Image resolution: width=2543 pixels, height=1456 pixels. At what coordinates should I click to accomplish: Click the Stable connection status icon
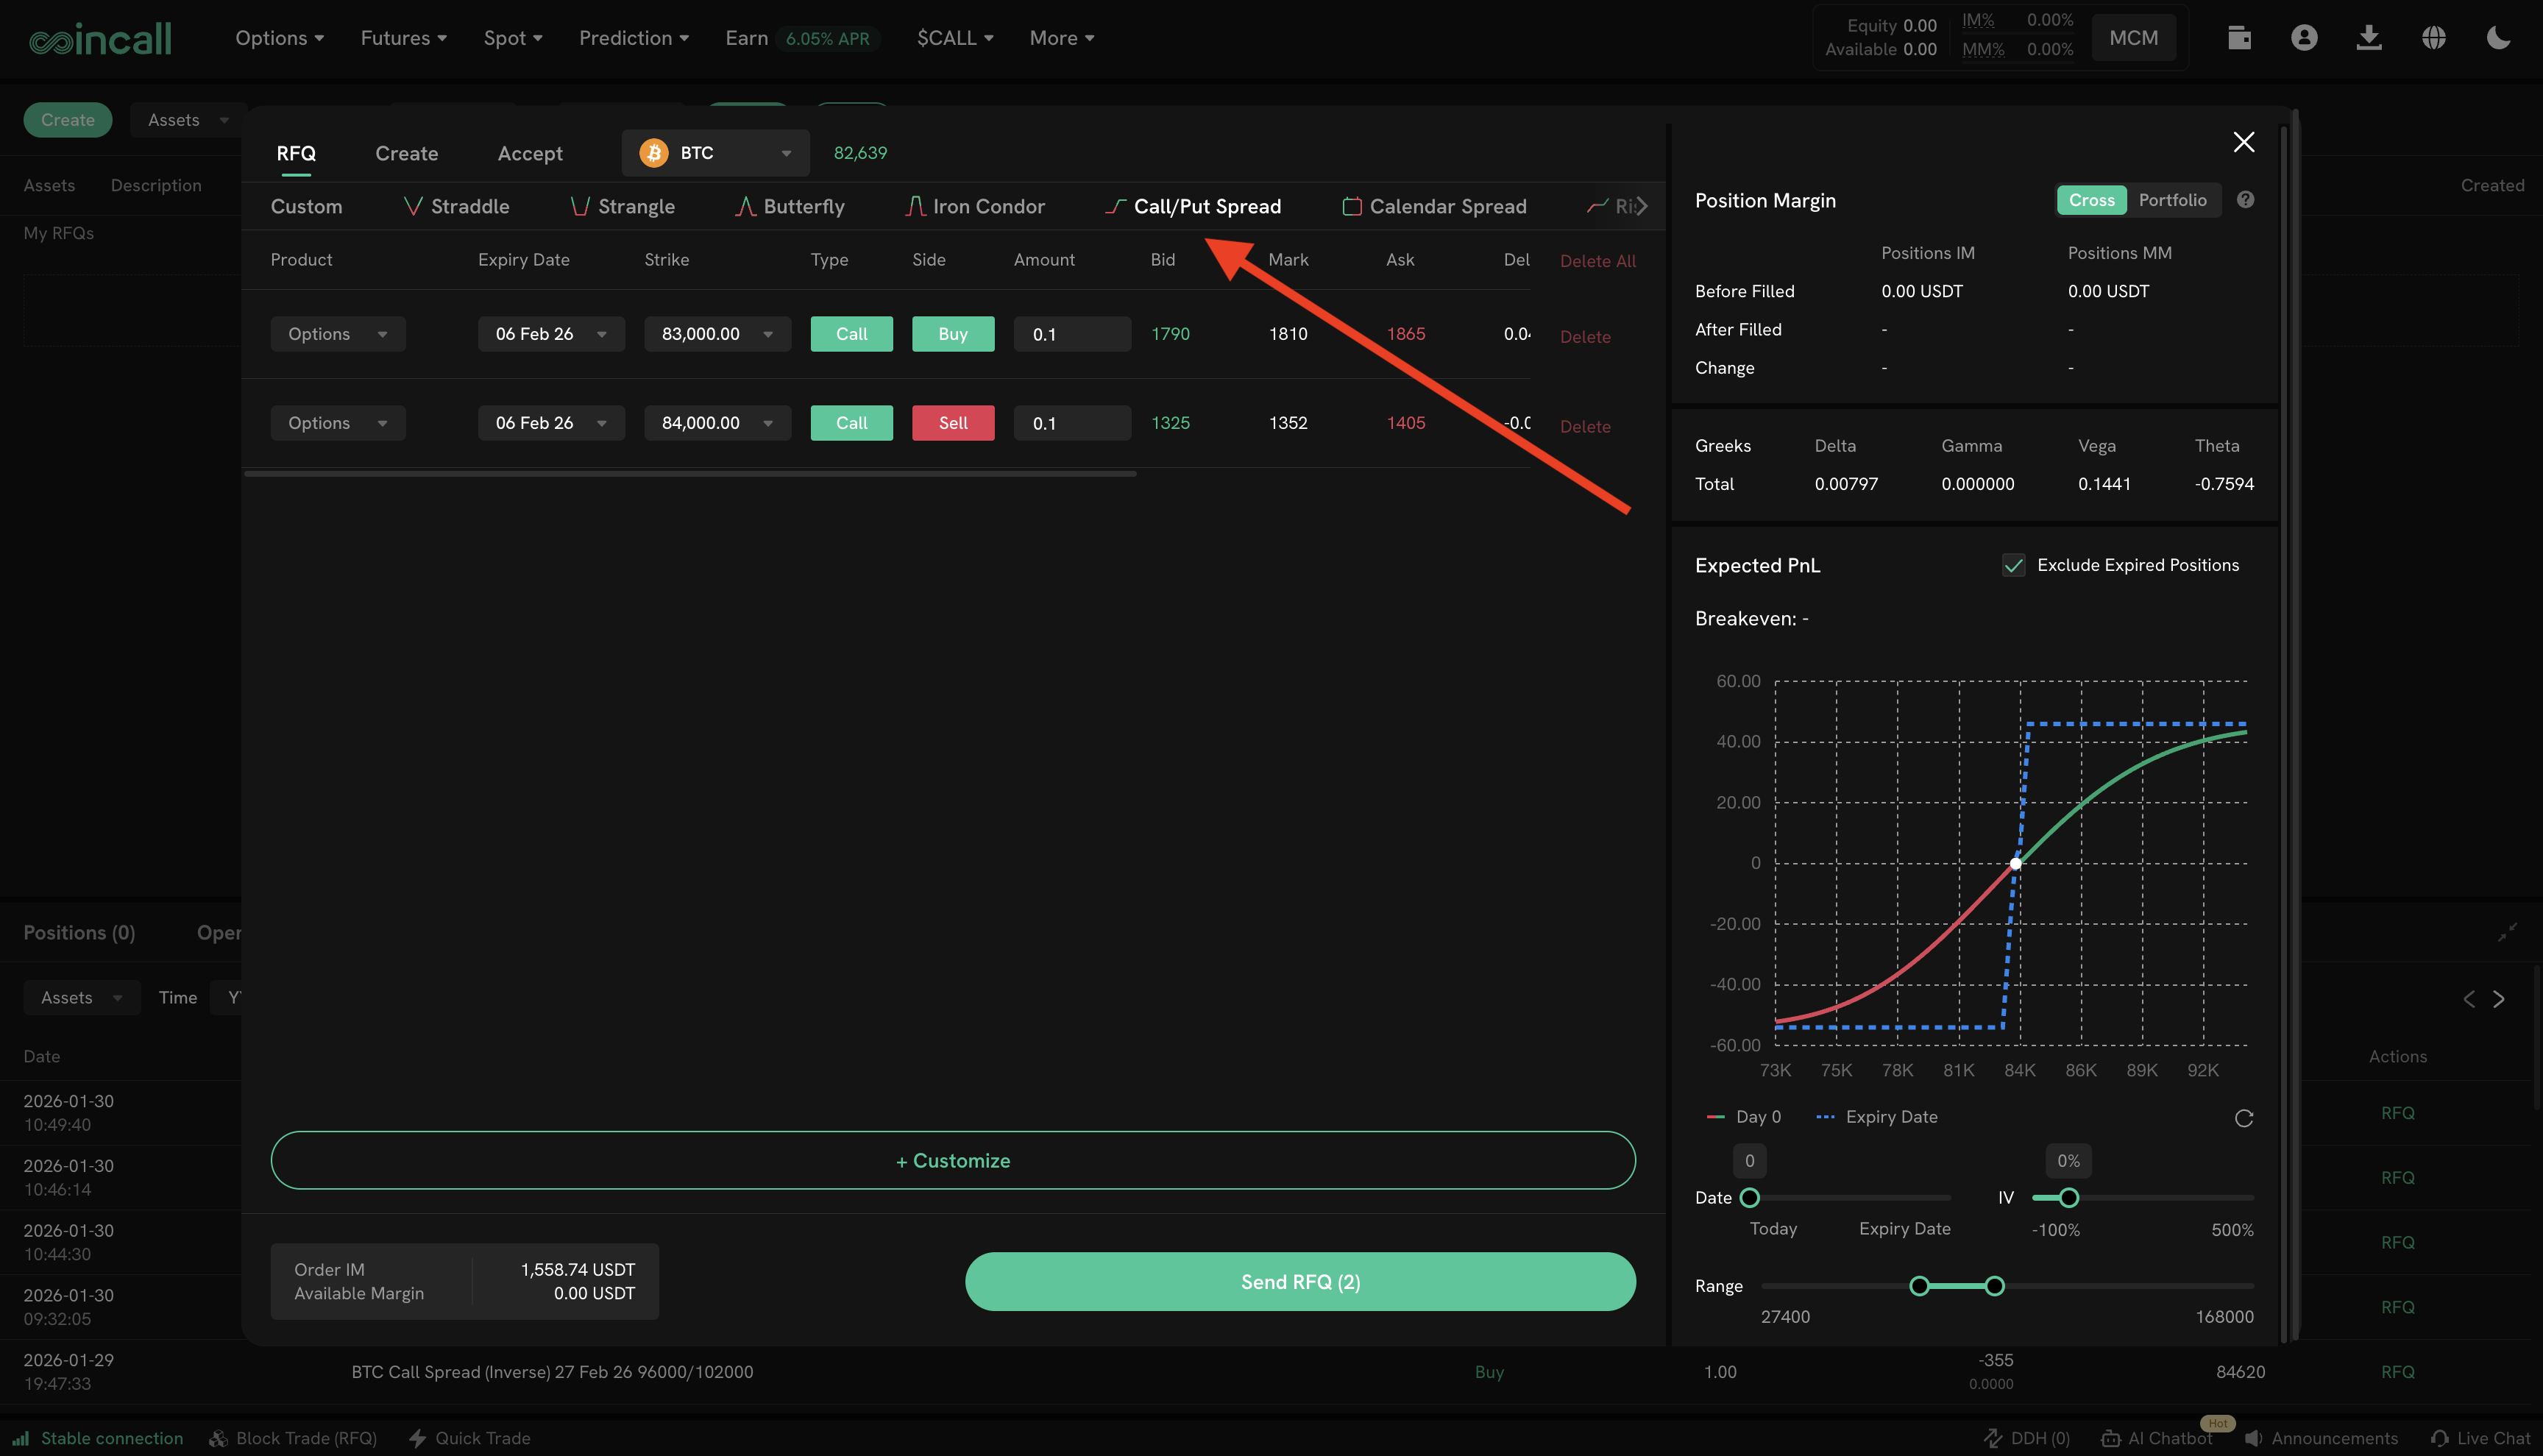(x=20, y=1438)
